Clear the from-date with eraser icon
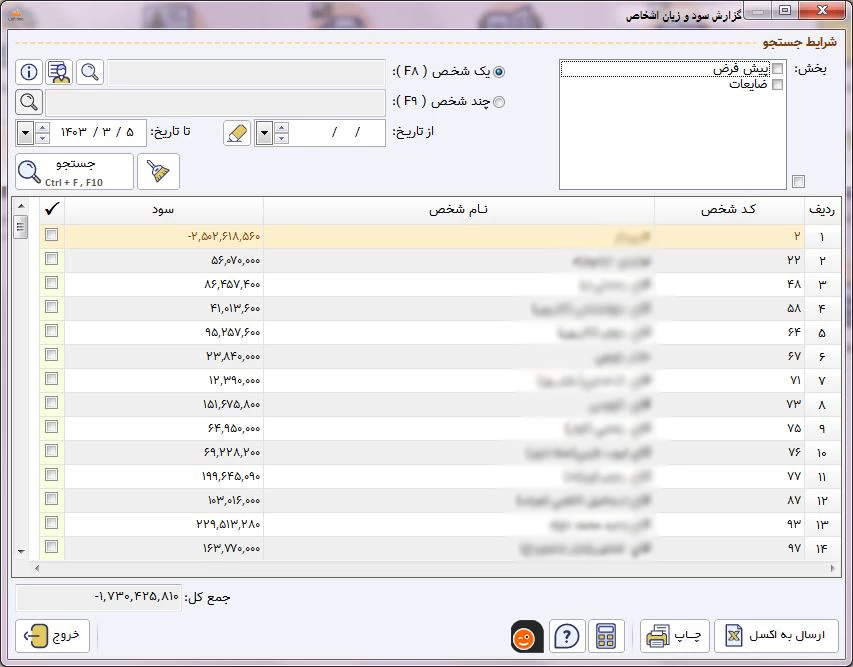This screenshot has height=667, width=853. 237,133
